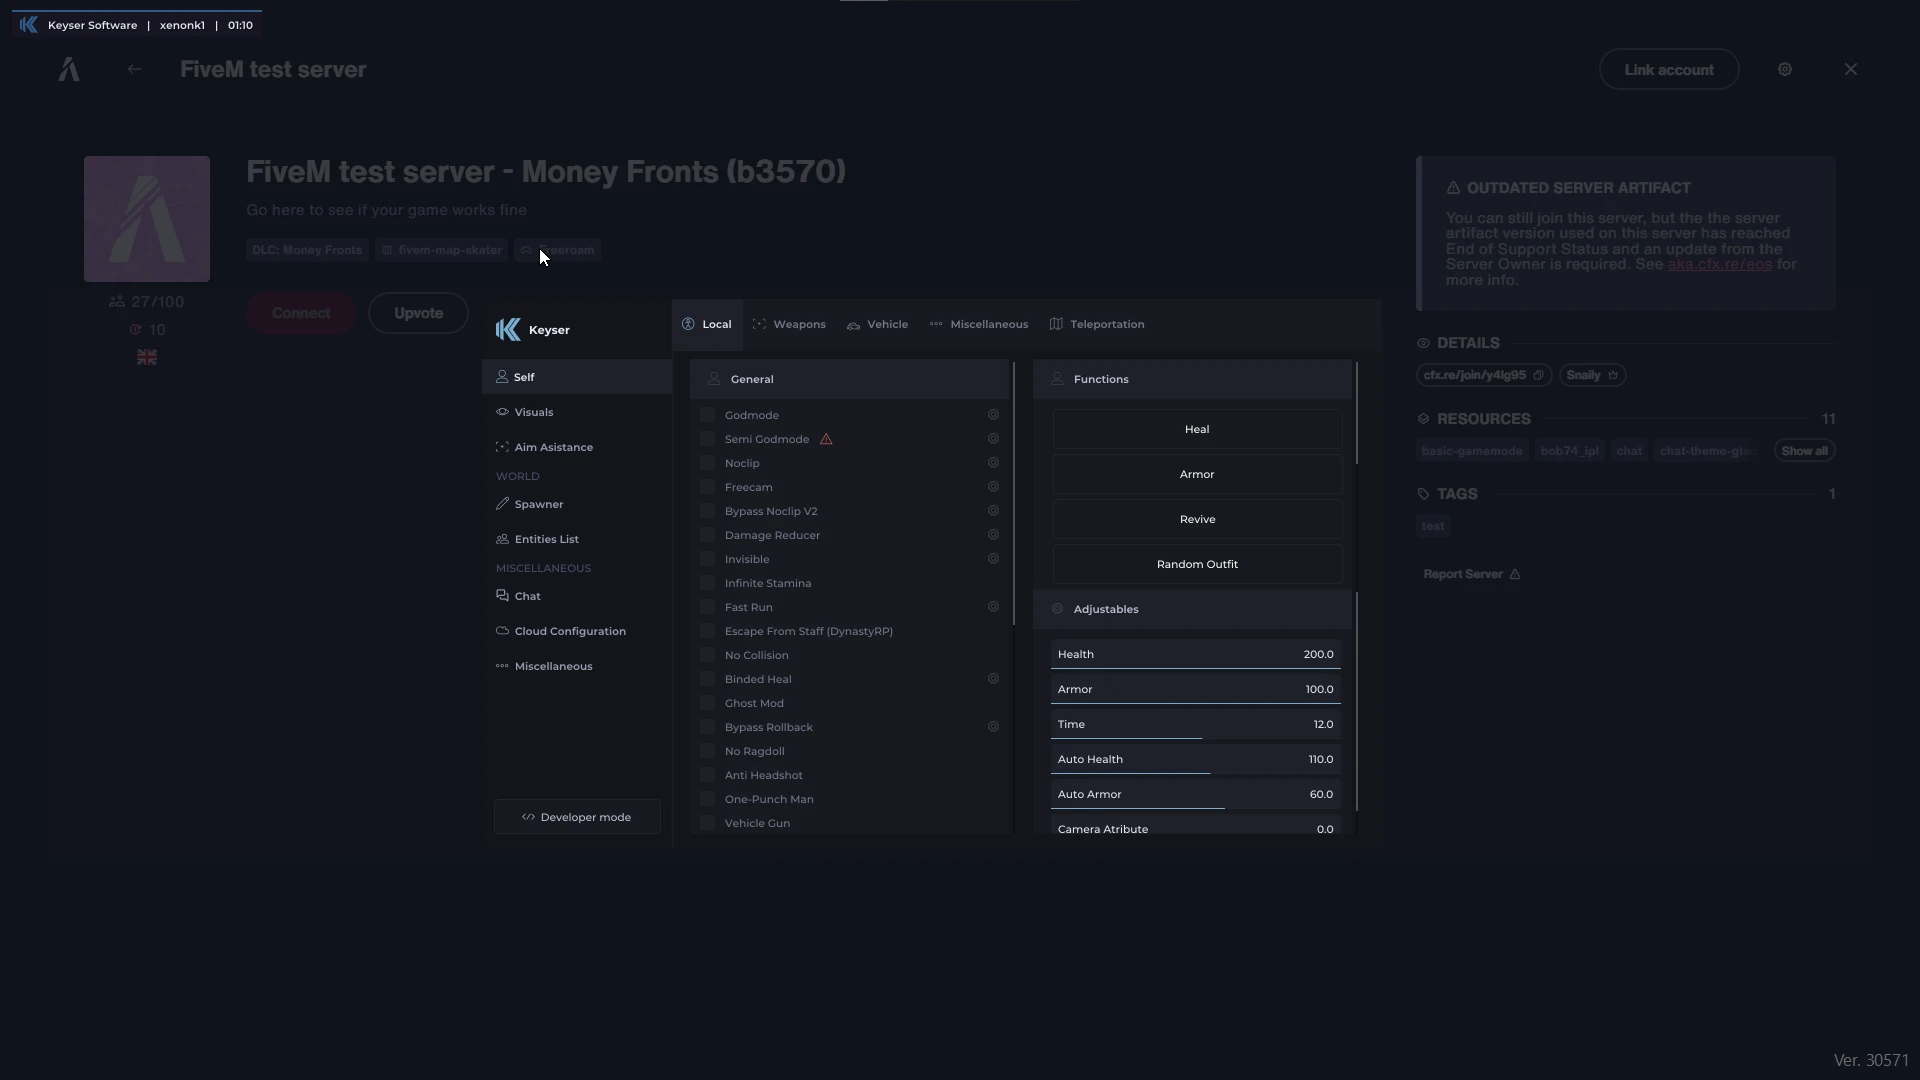Click the FiveM logo in header
Image resolution: width=1920 pixels, height=1080 pixels.
tap(69, 69)
